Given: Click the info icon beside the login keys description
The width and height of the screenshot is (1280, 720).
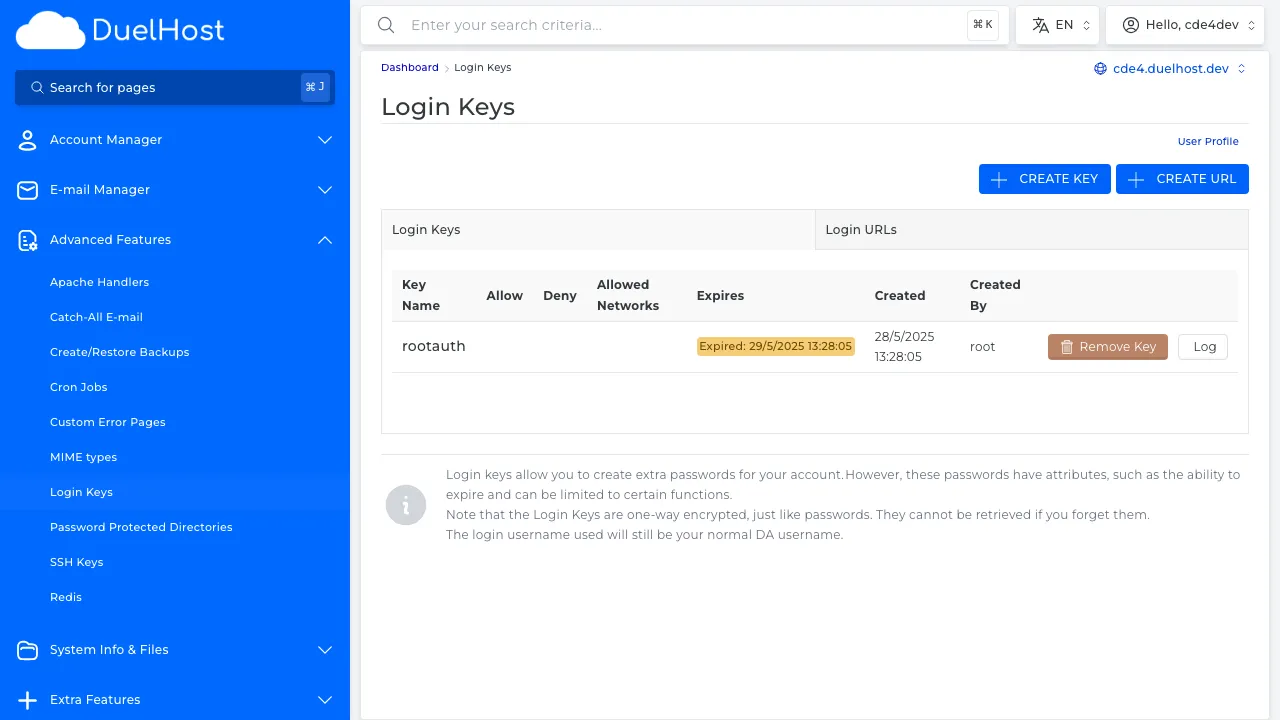Looking at the screenshot, I should tap(406, 505).
